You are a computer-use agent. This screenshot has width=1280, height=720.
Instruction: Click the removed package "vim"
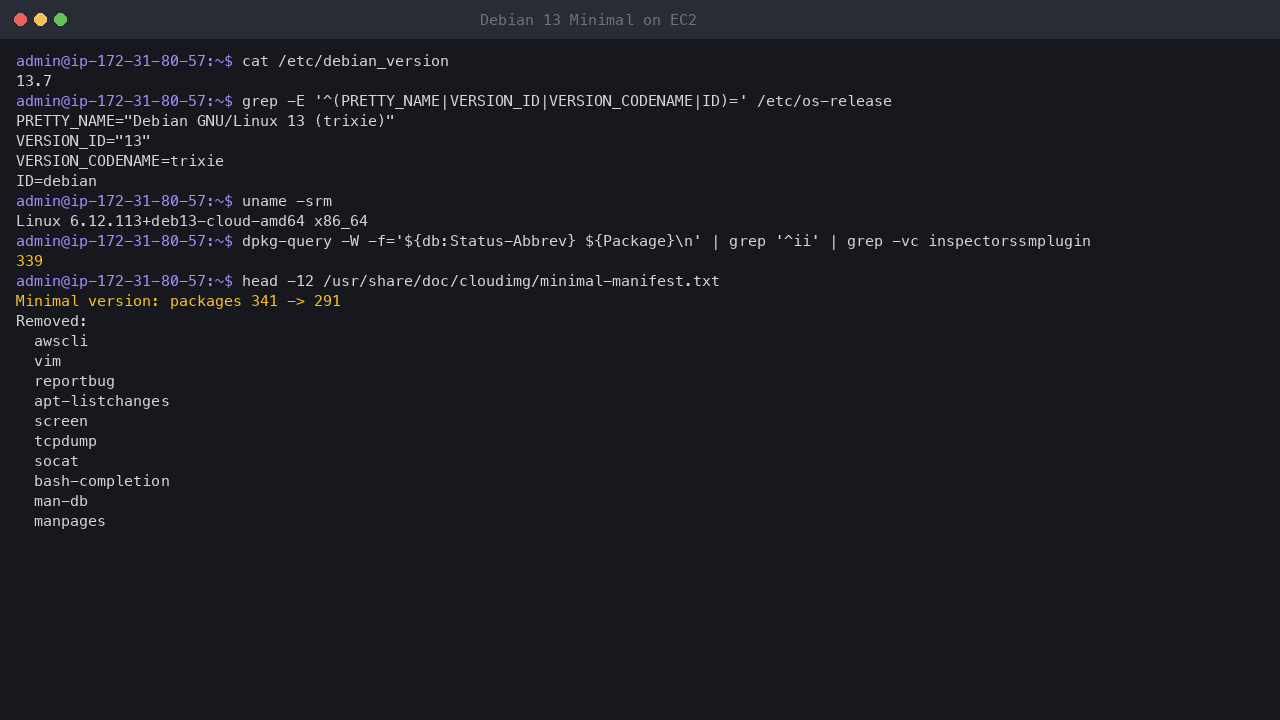coord(47,361)
